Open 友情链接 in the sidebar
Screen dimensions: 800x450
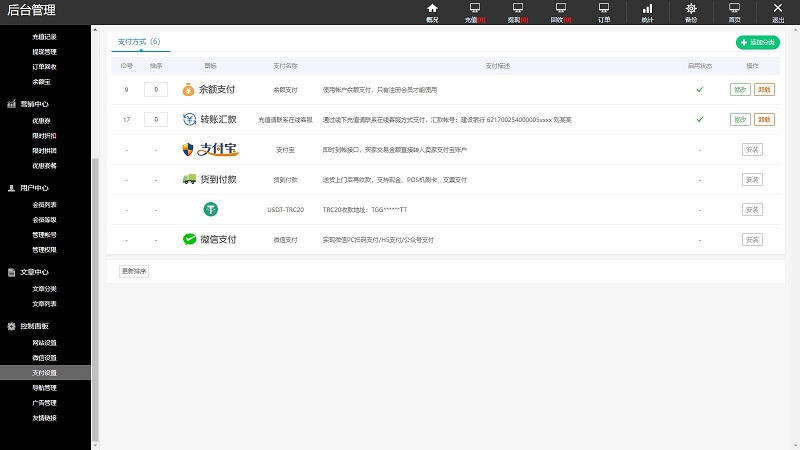(44, 417)
